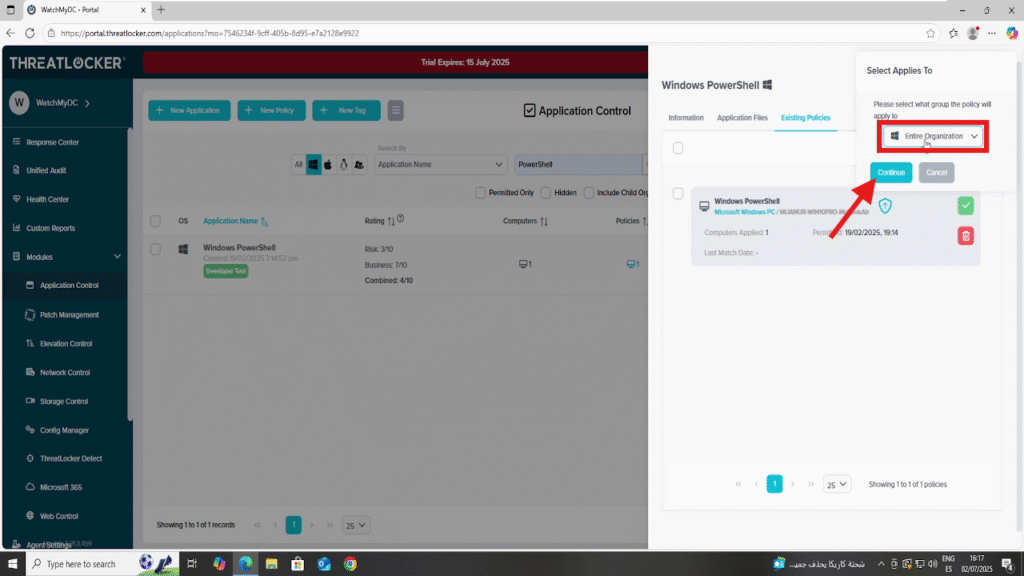The width and height of the screenshot is (1024, 576).
Task: Open Health Center in the sidebar
Action: [47, 199]
